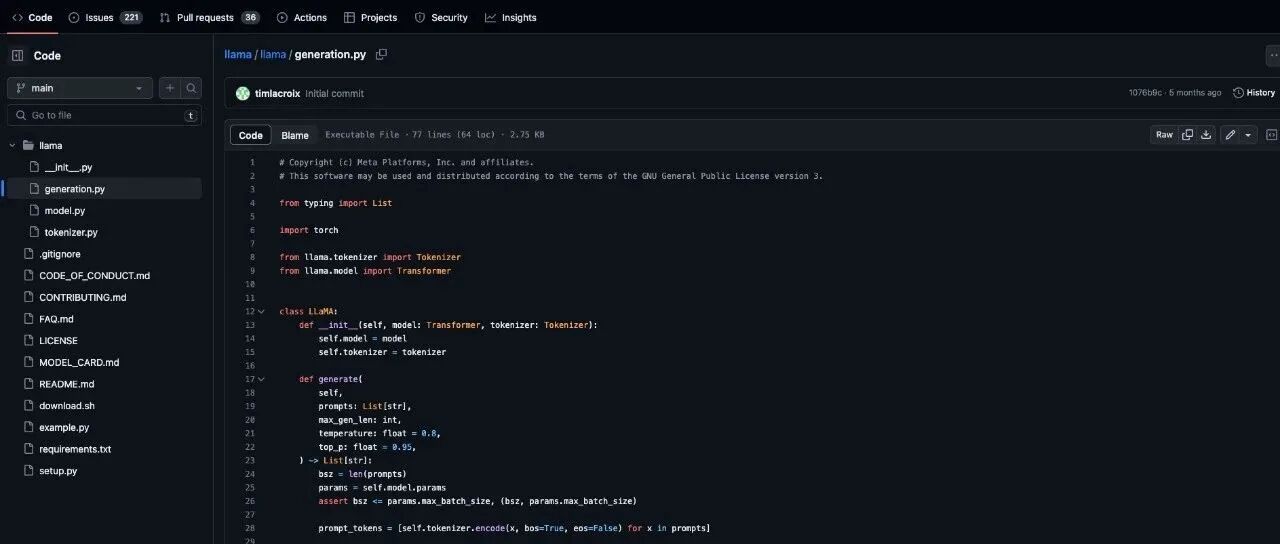Switch to Pull requests tab
The width and height of the screenshot is (1280, 544).
[x=209, y=17]
